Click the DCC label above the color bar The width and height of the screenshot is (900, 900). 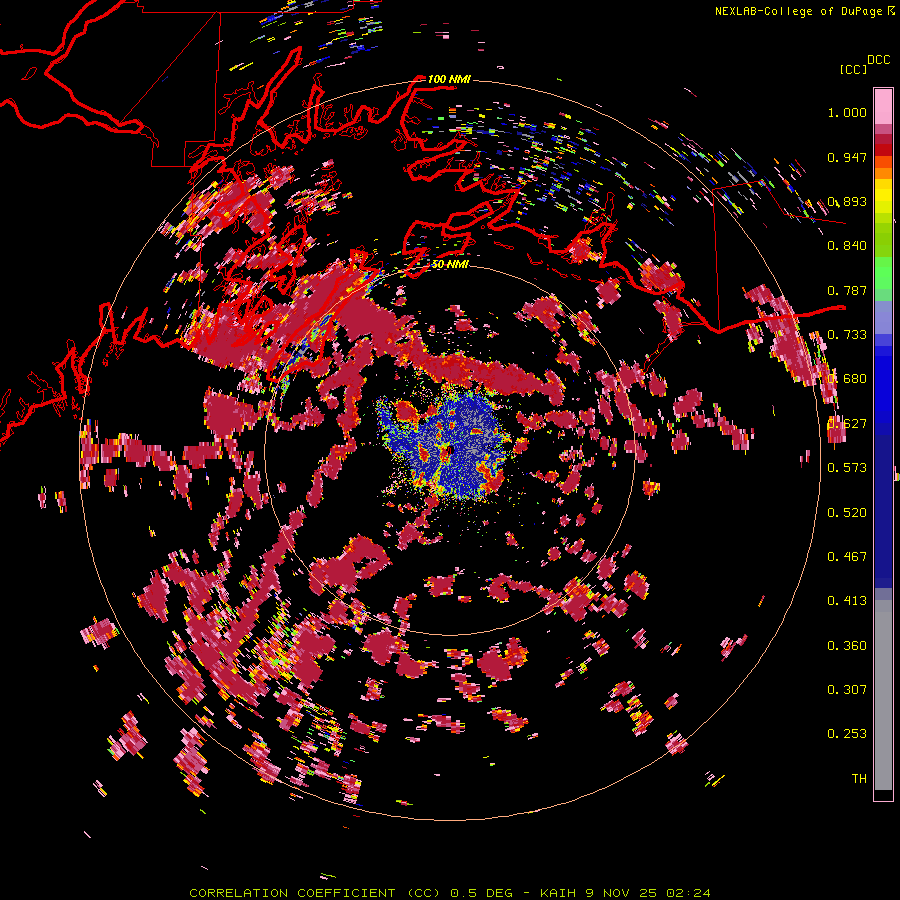[878, 60]
